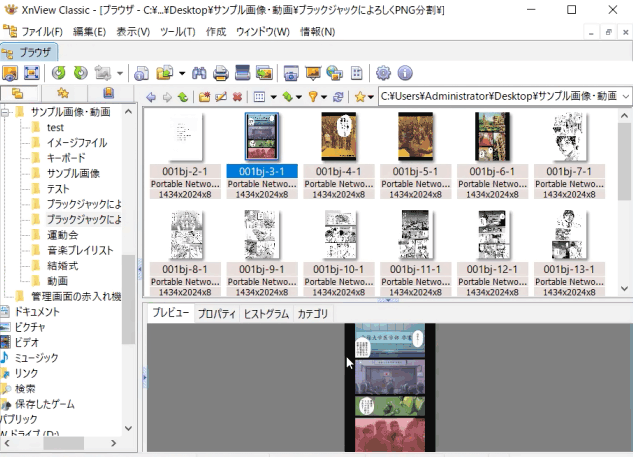The width and height of the screenshot is (633, 457).
Task: Open the ミュージック library in the tree
Action: [36, 358]
